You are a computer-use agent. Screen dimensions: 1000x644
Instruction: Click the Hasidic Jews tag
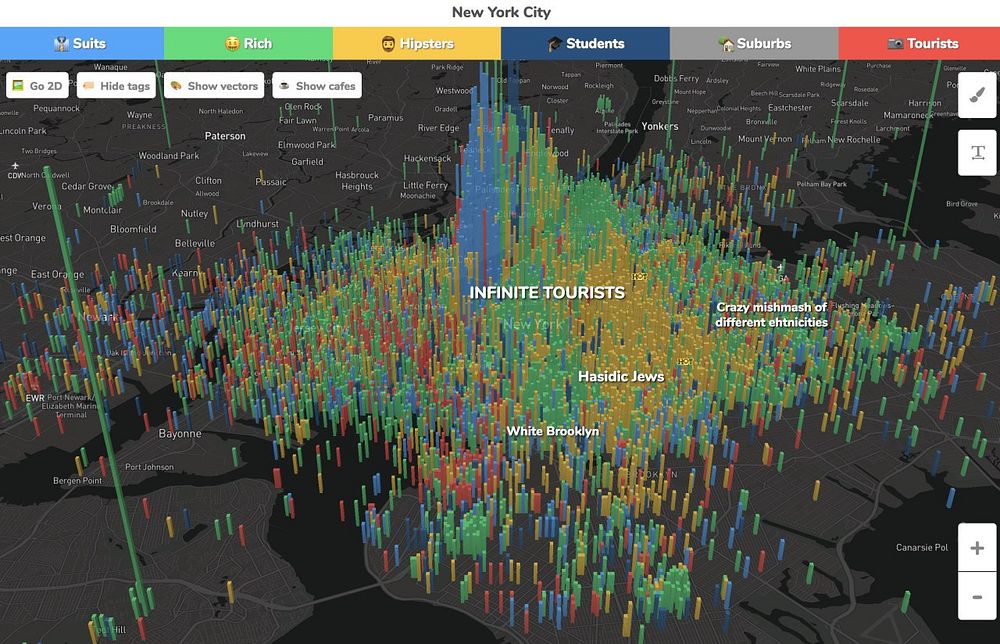coord(621,376)
